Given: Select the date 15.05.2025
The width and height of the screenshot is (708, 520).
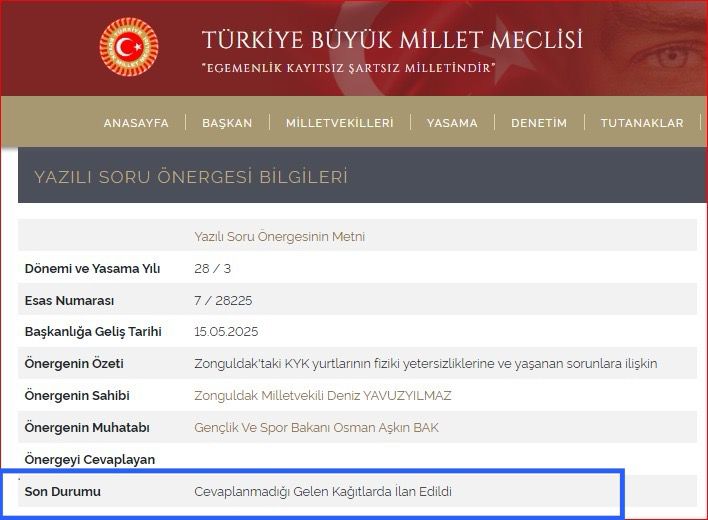Looking at the screenshot, I should click(x=226, y=332).
